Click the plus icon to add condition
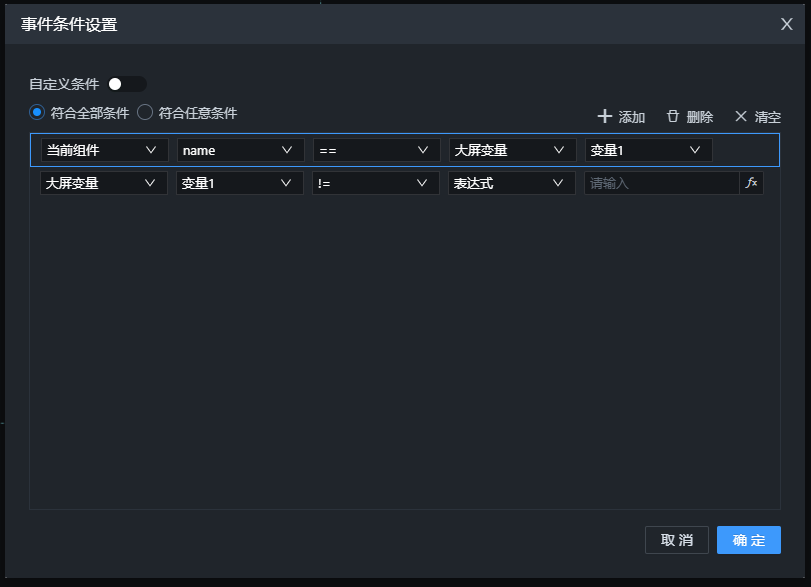This screenshot has height=587, width=811. [604, 116]
